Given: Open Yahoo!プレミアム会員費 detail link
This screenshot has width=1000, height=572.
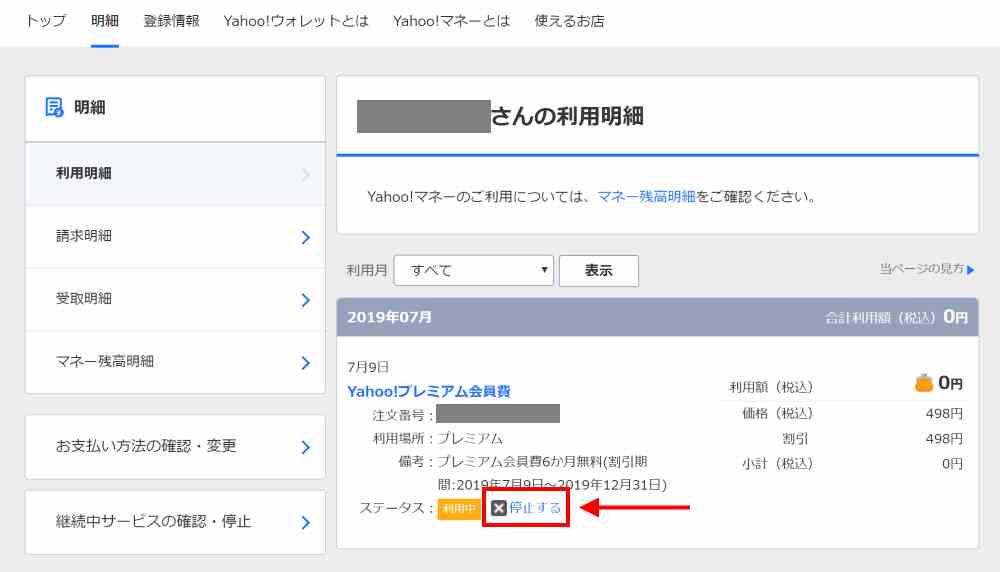Looking at the screenshot, I should pyautogui.click(x=429, y=391).
